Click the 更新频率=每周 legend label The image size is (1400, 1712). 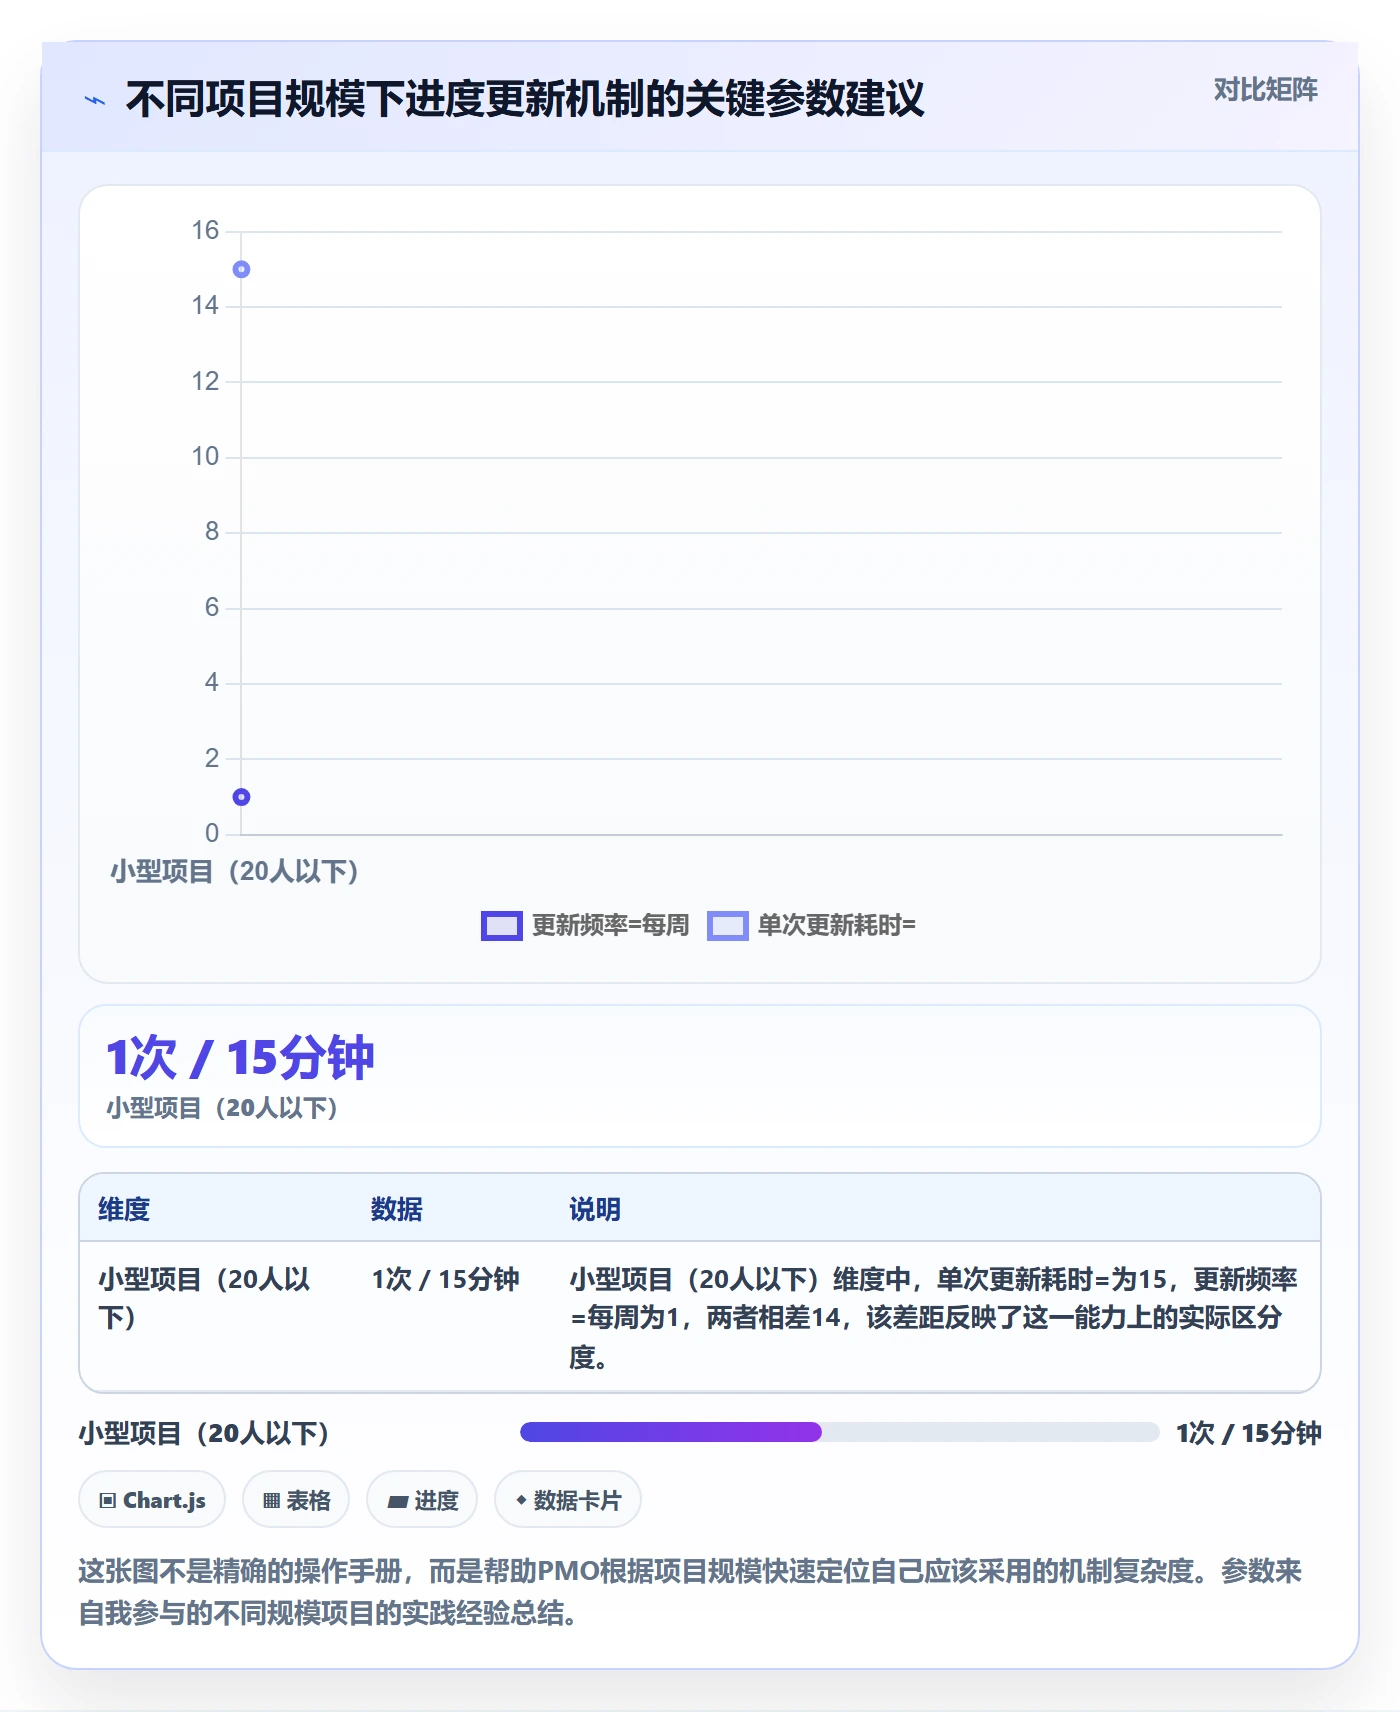click(x=610, y=926)
